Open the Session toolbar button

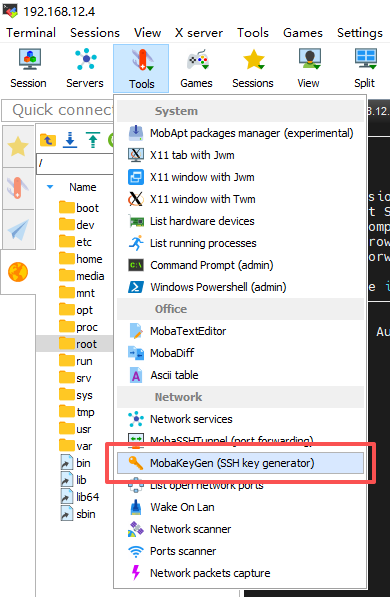pyautogui.click(x=29, y=69)
